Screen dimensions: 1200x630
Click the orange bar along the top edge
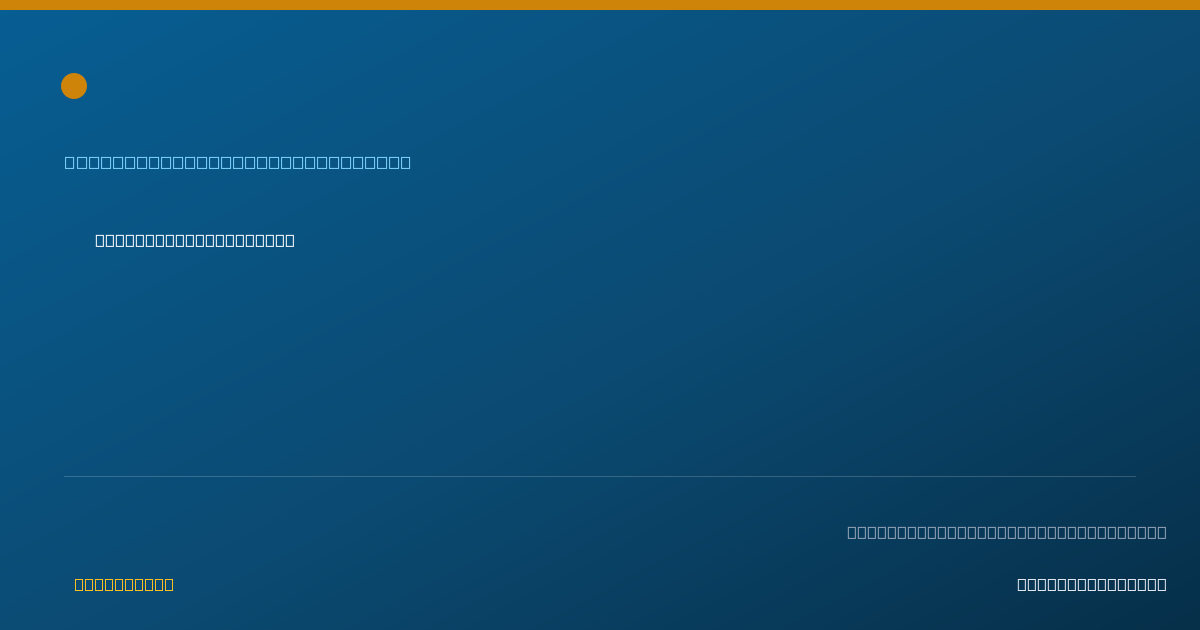coord(600,5)
